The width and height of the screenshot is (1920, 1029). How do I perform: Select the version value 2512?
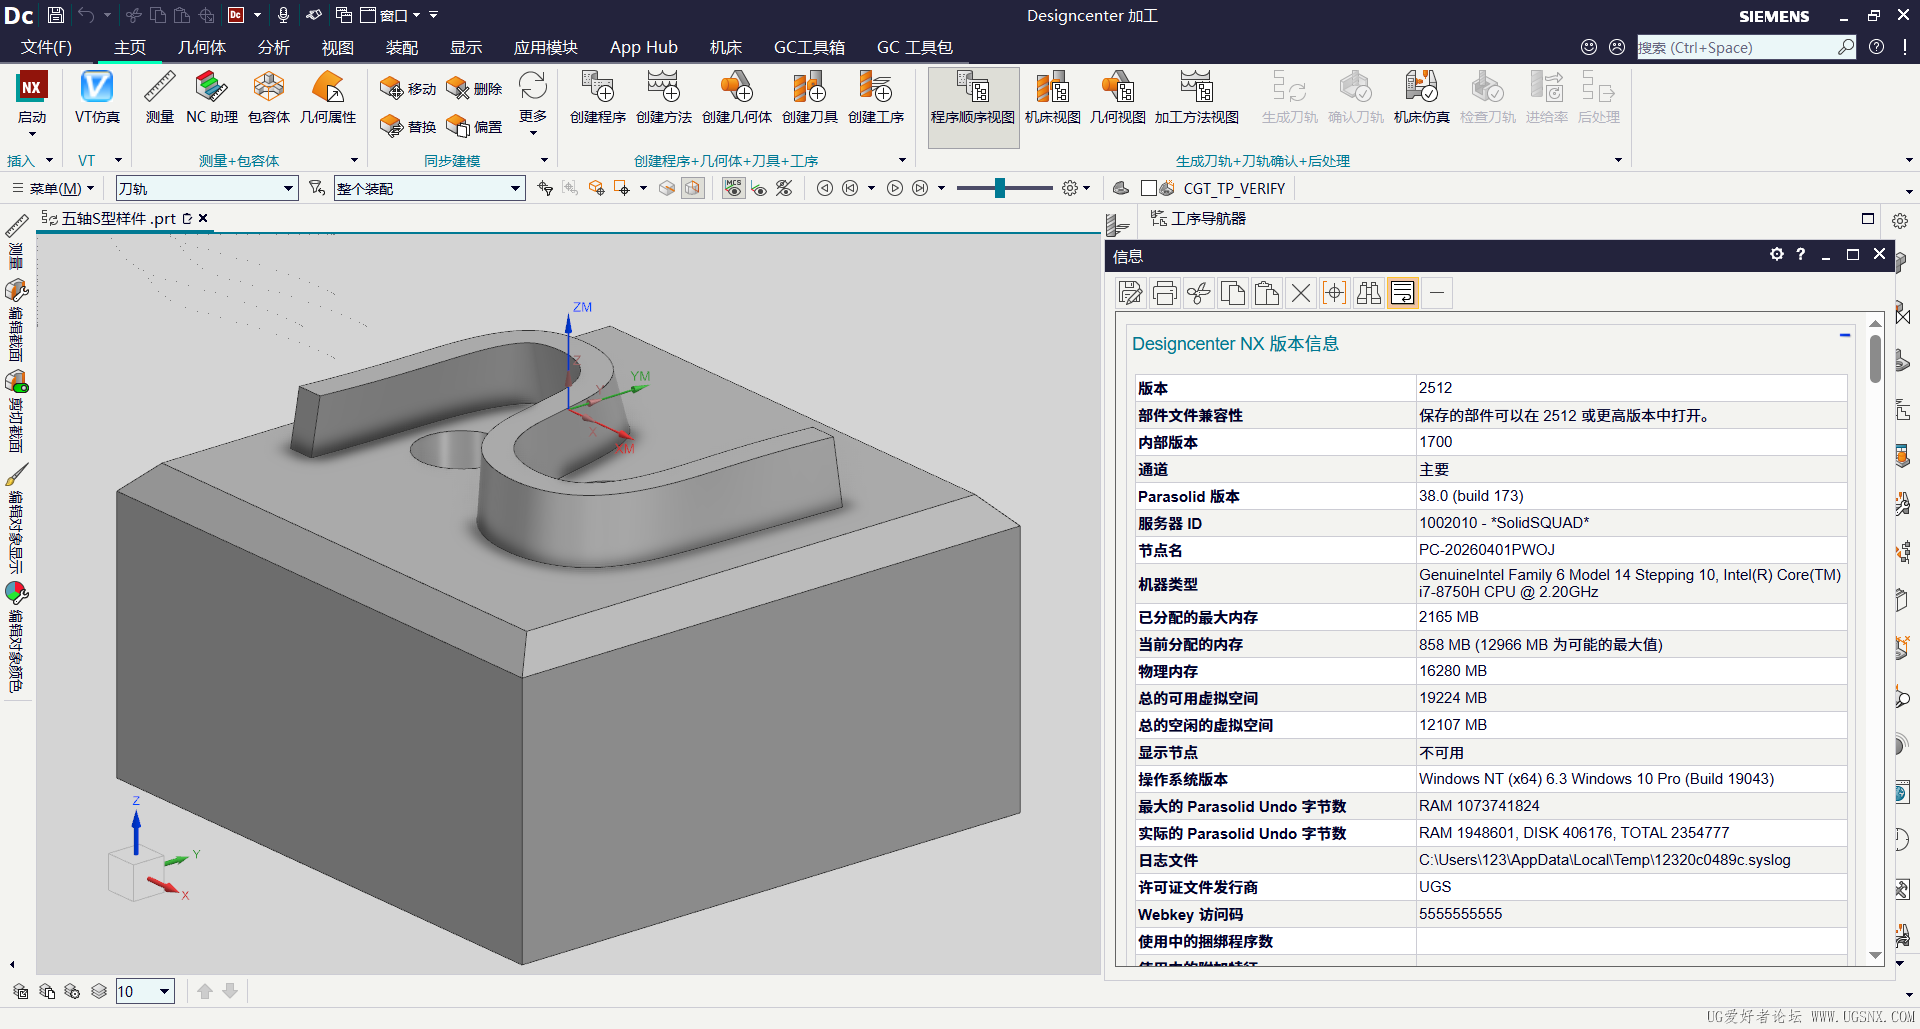point(1435,388)
